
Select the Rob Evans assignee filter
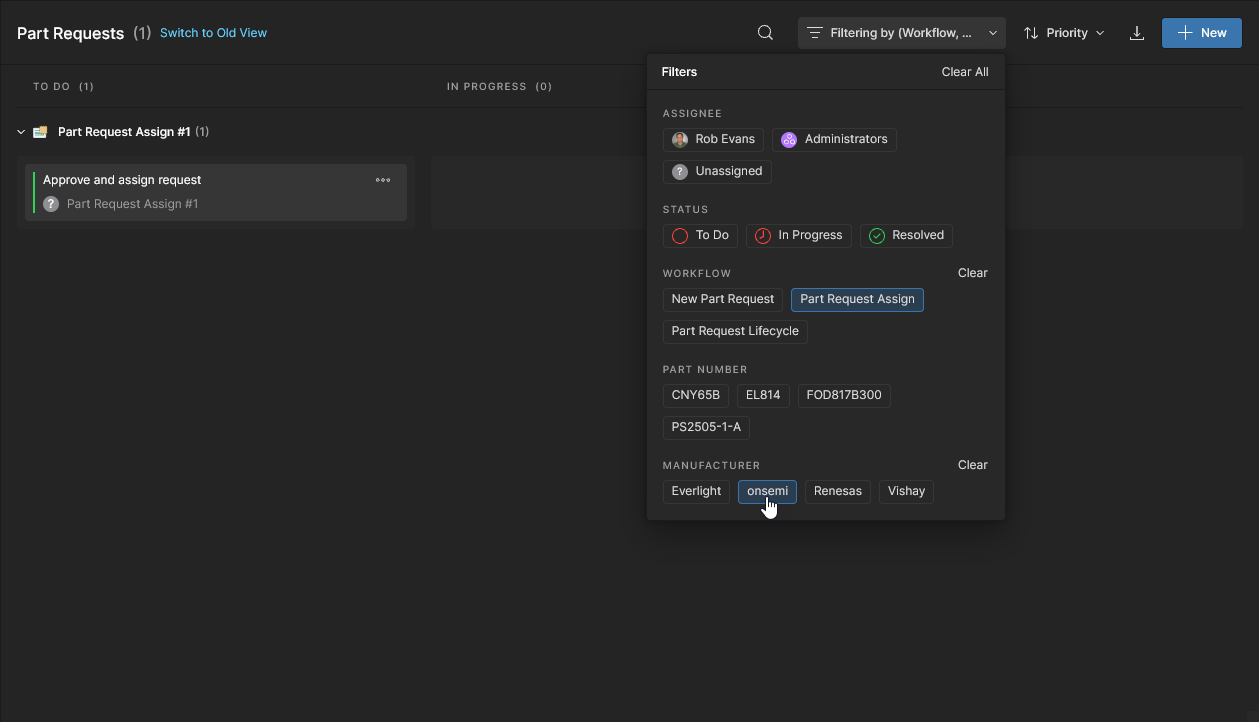pyautogui.click(x=713, y=139)
